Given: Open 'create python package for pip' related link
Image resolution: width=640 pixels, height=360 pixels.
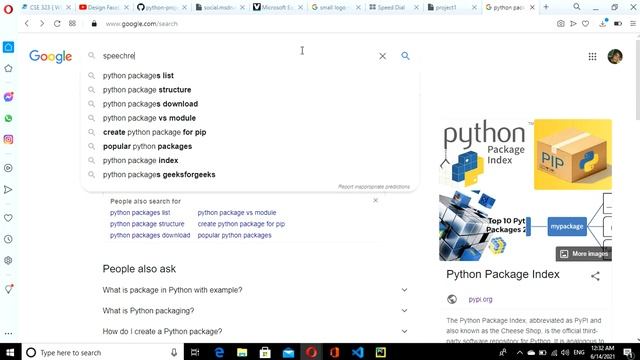Looking at the screenshot, I should pos(241,224).
